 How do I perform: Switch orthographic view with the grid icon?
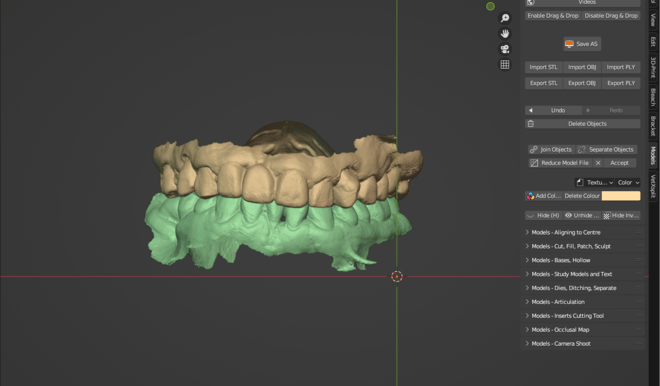[x=505, y=64]
